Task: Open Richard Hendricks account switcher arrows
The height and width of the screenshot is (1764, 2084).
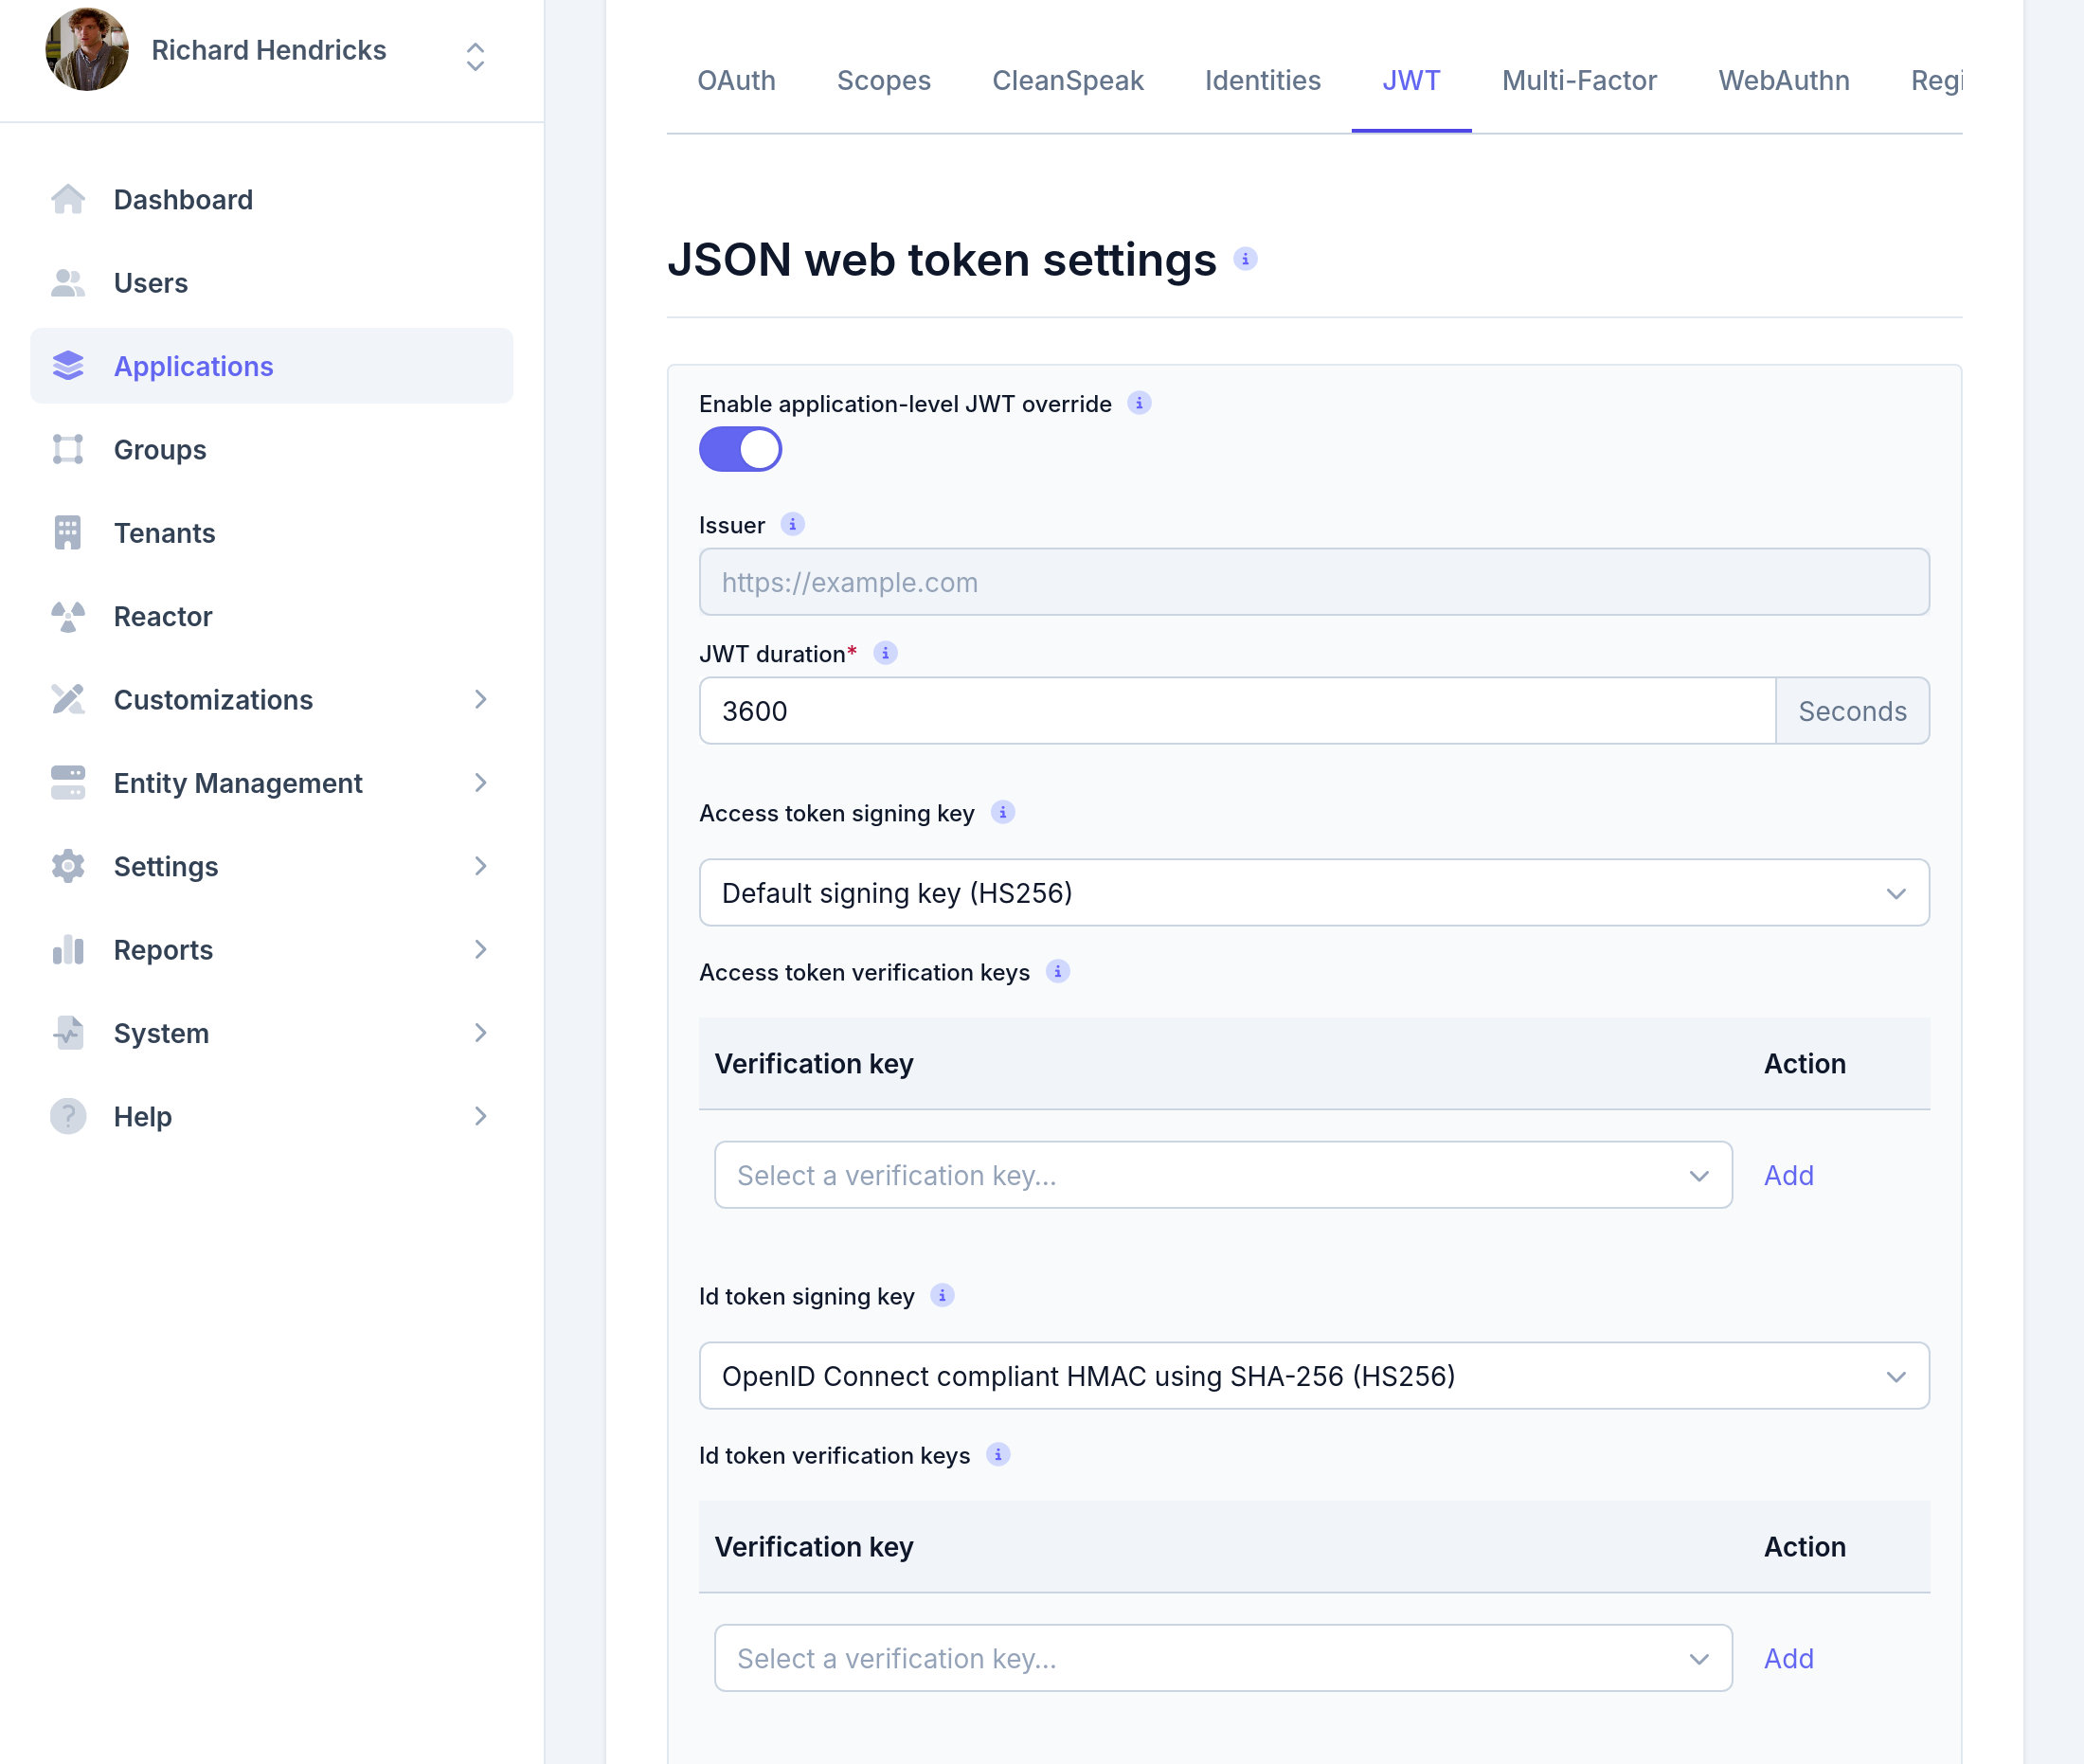Action: coord(476,57)
